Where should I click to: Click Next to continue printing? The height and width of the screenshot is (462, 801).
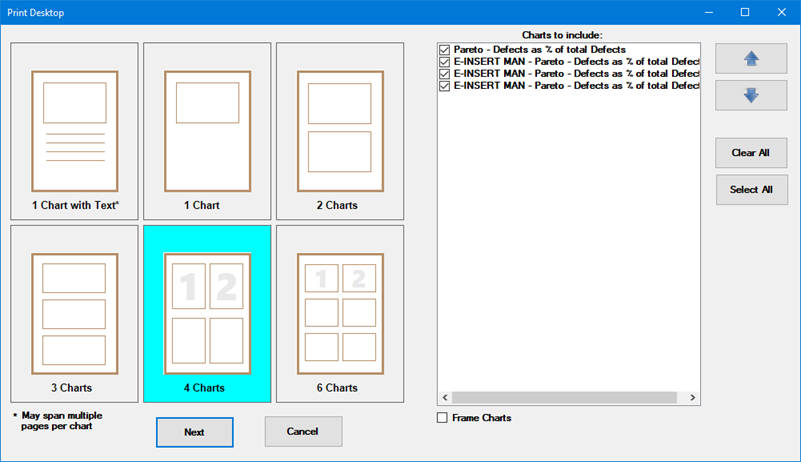coord(194,432)
